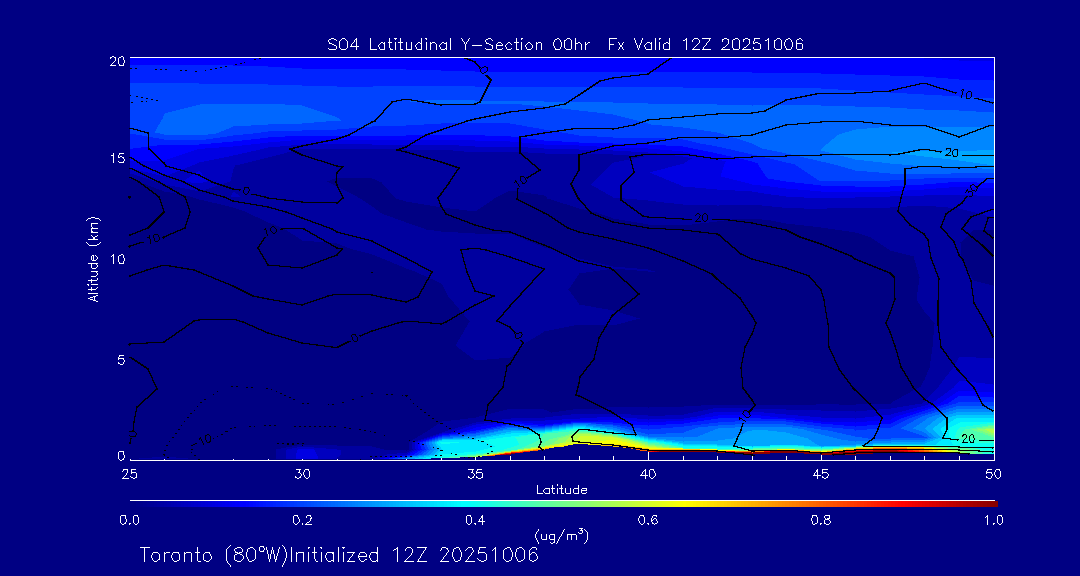Click the colorbar label 0.6
Screen dimensions: 1080x576
click(648, 520)
